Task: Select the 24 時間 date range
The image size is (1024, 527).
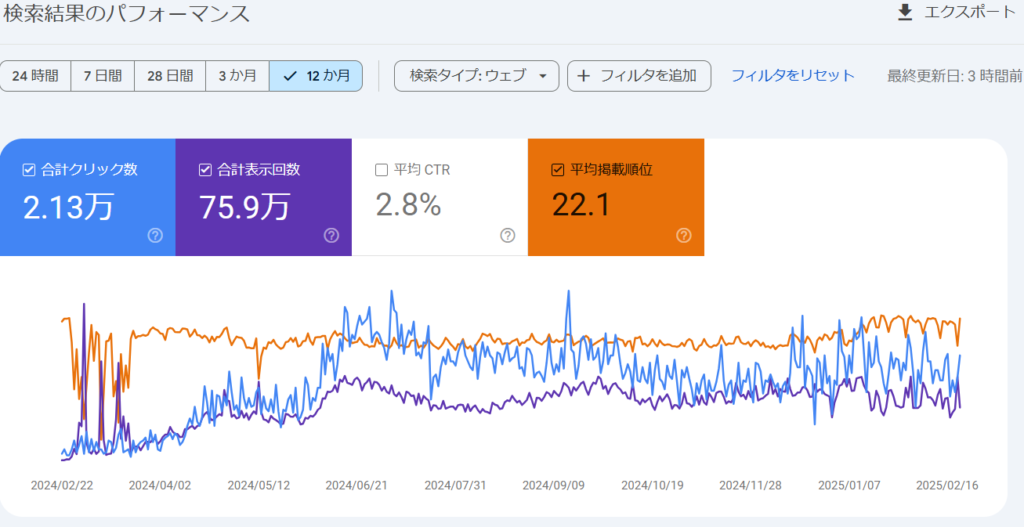Action: tap(35, 76)
